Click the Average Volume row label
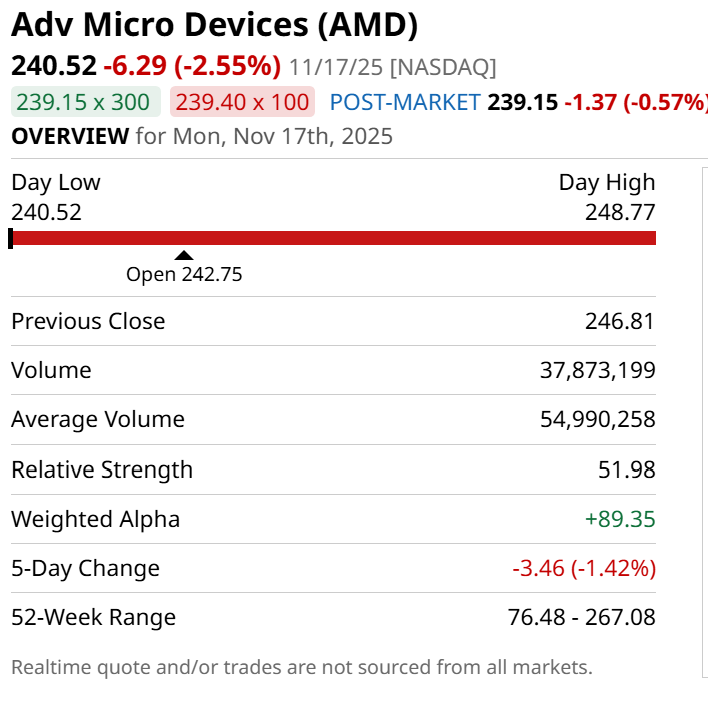 click(x=98, y=420)
